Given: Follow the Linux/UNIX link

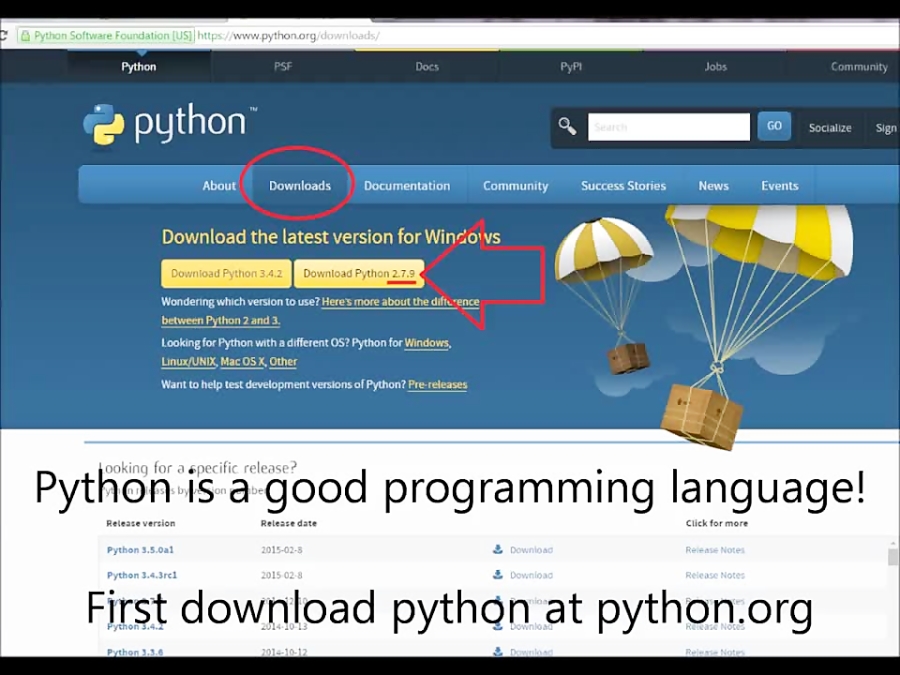Looking at the screenshot, I should pos(188,362).
